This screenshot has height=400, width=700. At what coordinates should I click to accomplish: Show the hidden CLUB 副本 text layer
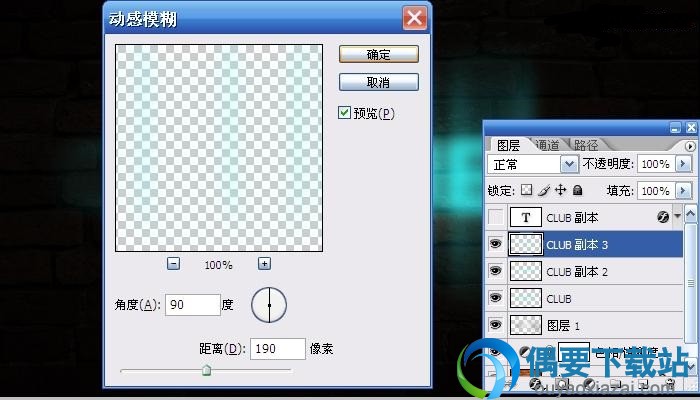pyautogui.click(x=496, y=217)
